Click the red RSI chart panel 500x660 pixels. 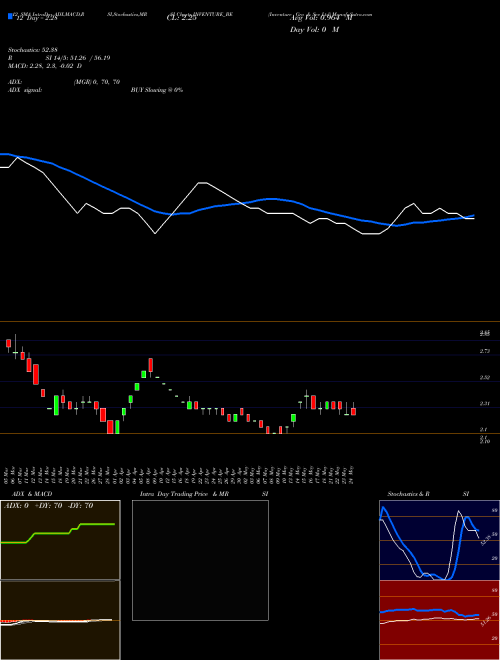click(x=439, y=620)
